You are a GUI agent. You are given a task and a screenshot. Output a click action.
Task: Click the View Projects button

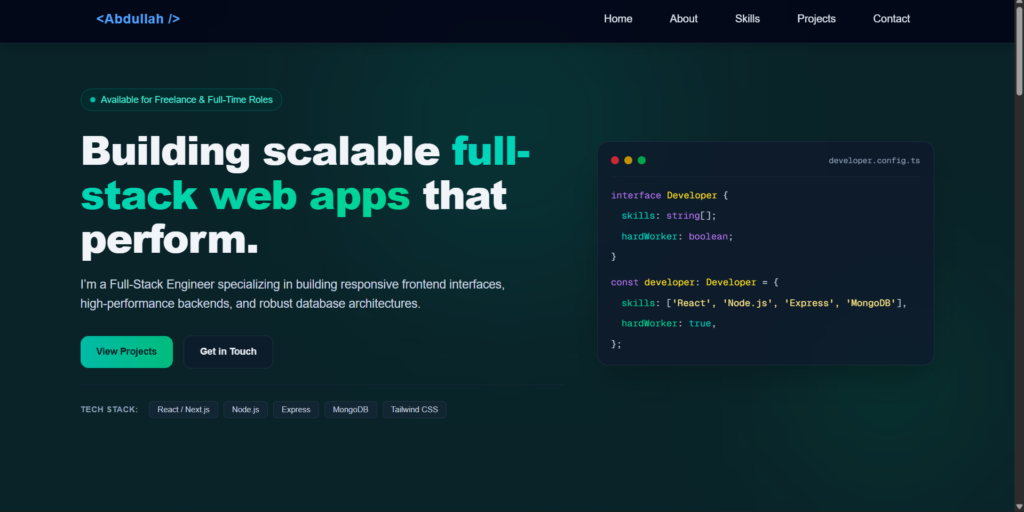point(127,352)
